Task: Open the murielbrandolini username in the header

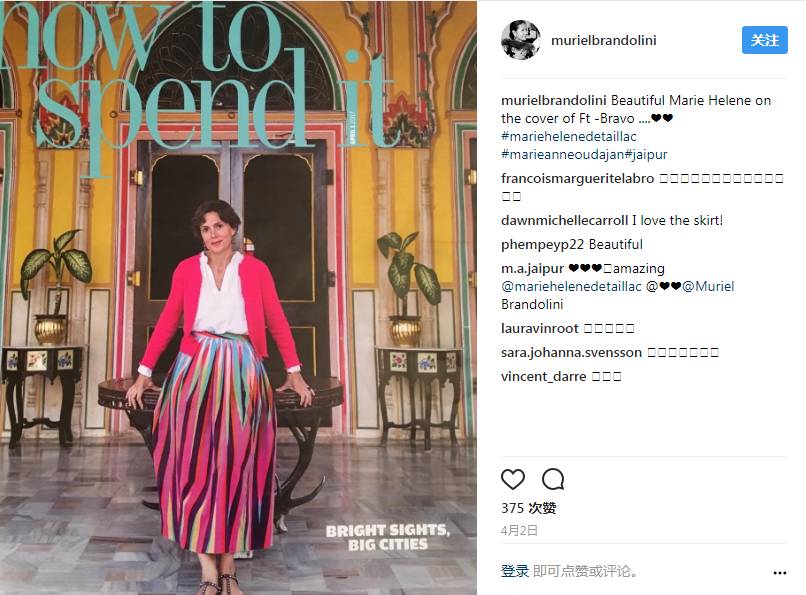Action: tap(603, 40)
